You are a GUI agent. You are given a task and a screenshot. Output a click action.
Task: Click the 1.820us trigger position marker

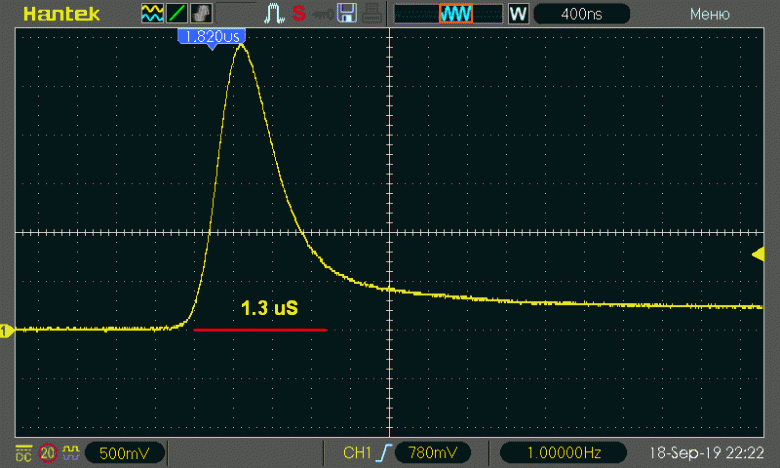[x=212, y=38]
